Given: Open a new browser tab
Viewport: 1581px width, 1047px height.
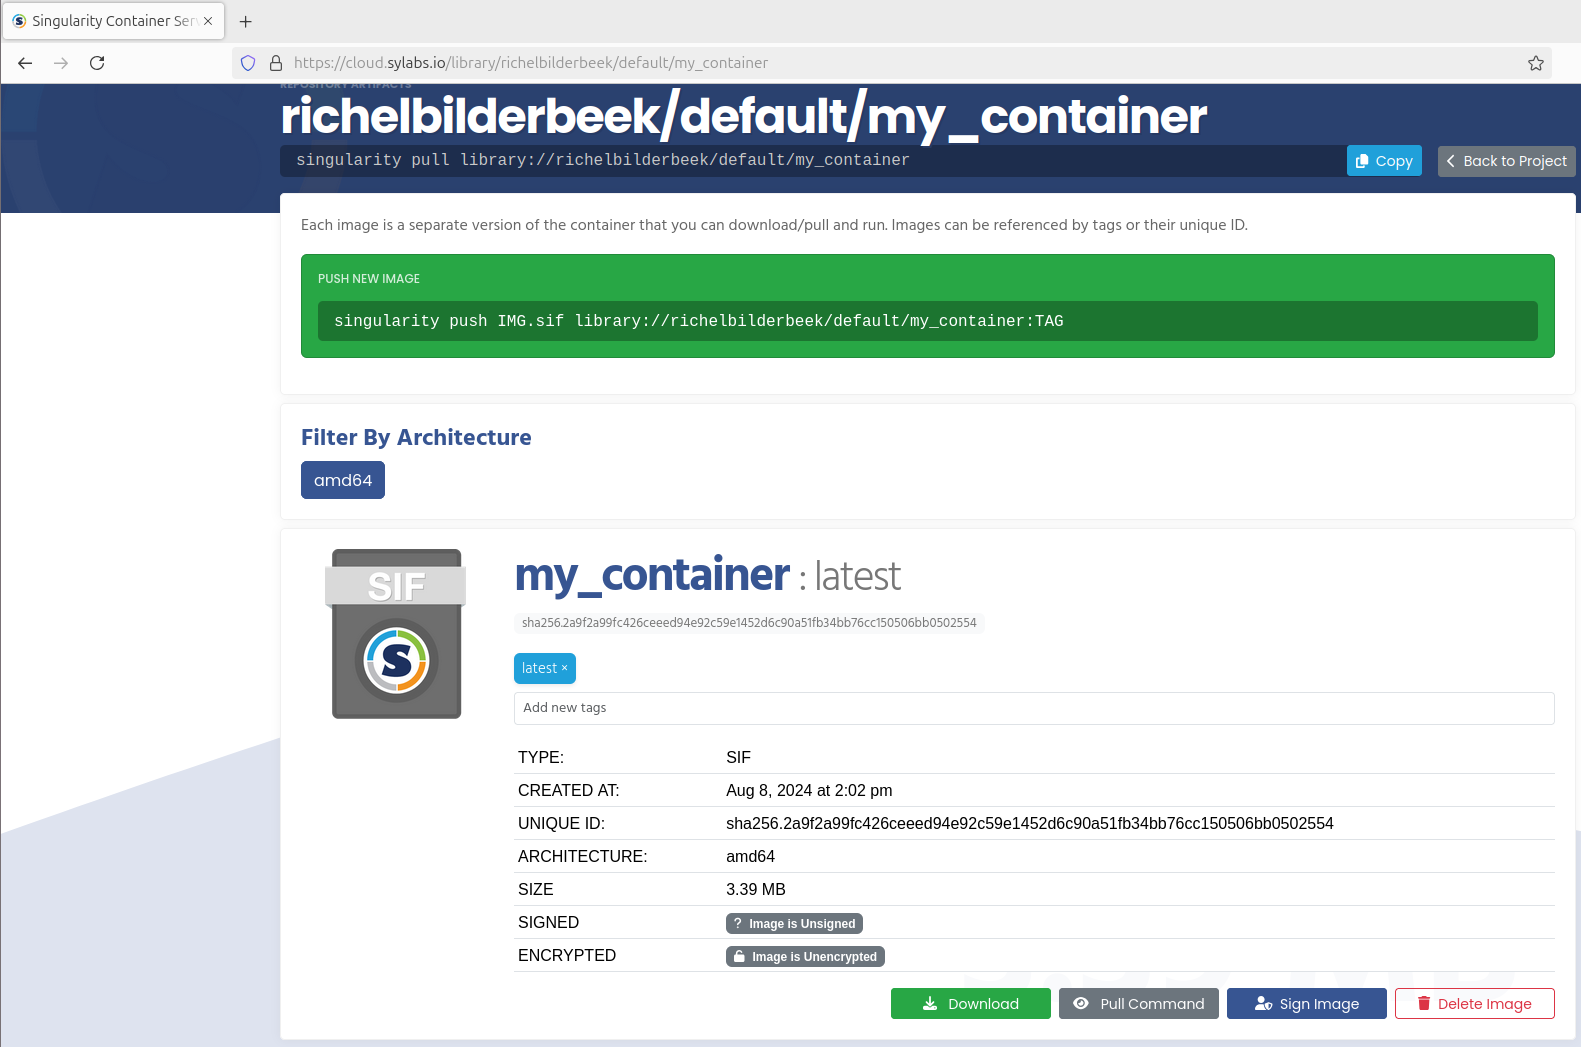Looking at the screenshot, I should (x=246, y=21).
